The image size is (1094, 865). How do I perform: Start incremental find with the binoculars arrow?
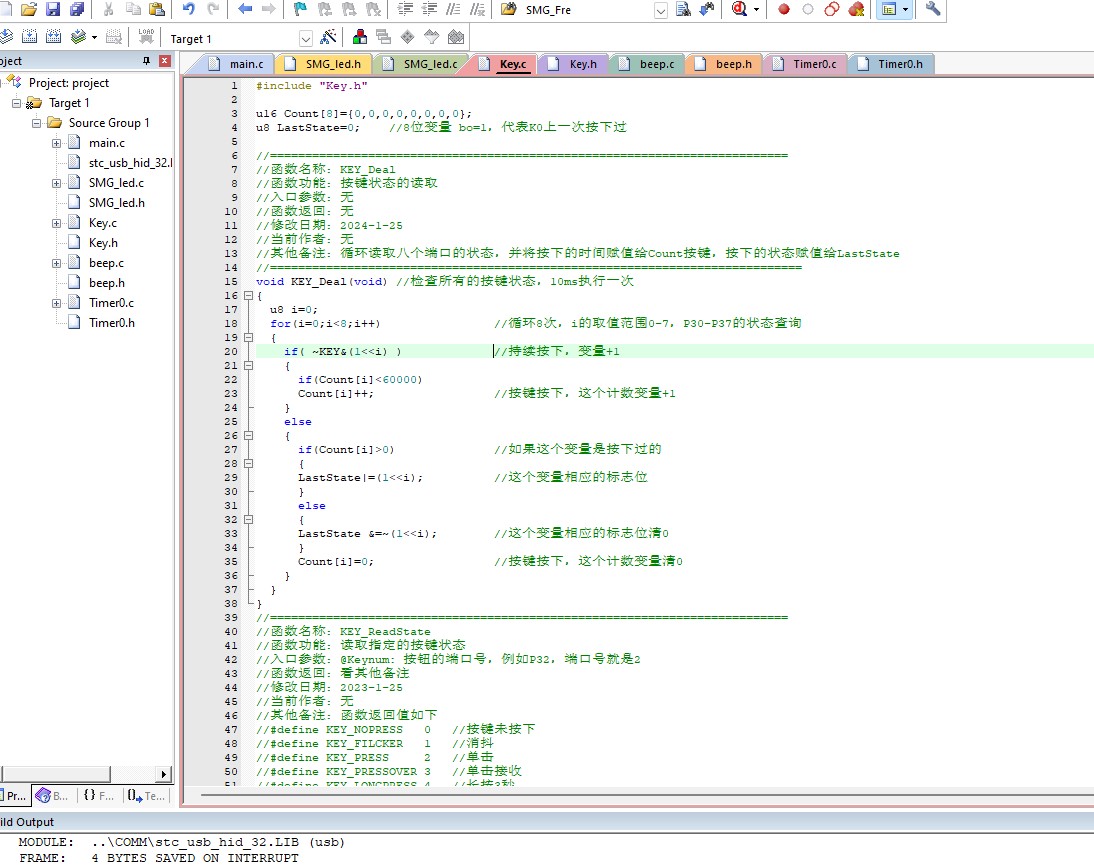click(x=707, y=9)
